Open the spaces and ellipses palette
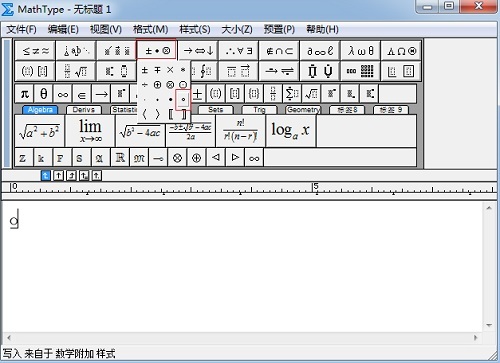Image resolution: width=500 pixels, height=363 pixels. (76, 51)
